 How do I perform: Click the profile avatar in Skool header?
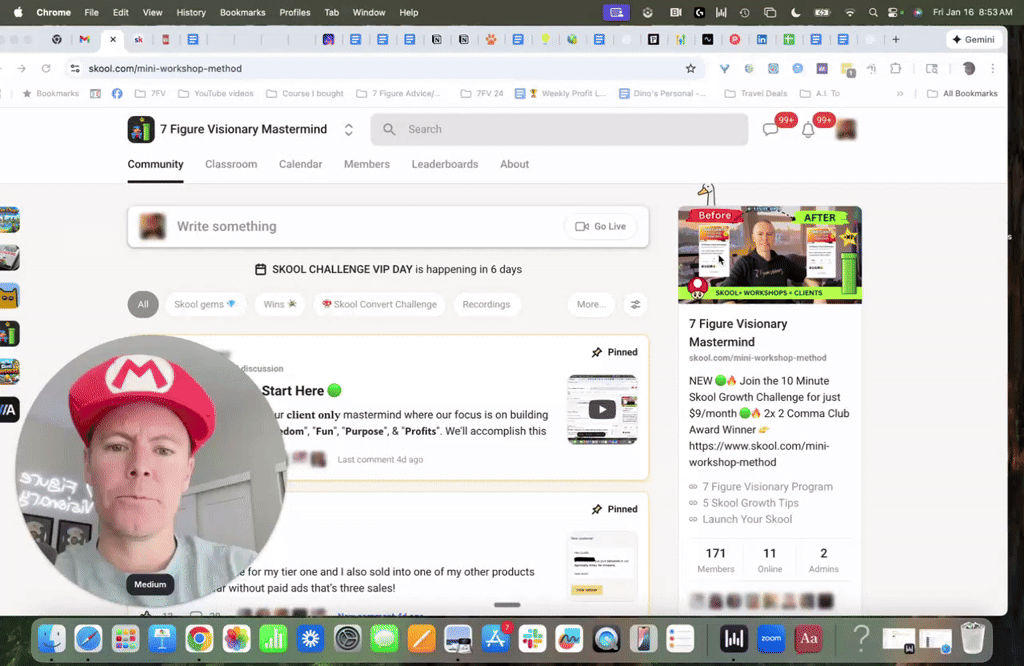coord(846,129)
